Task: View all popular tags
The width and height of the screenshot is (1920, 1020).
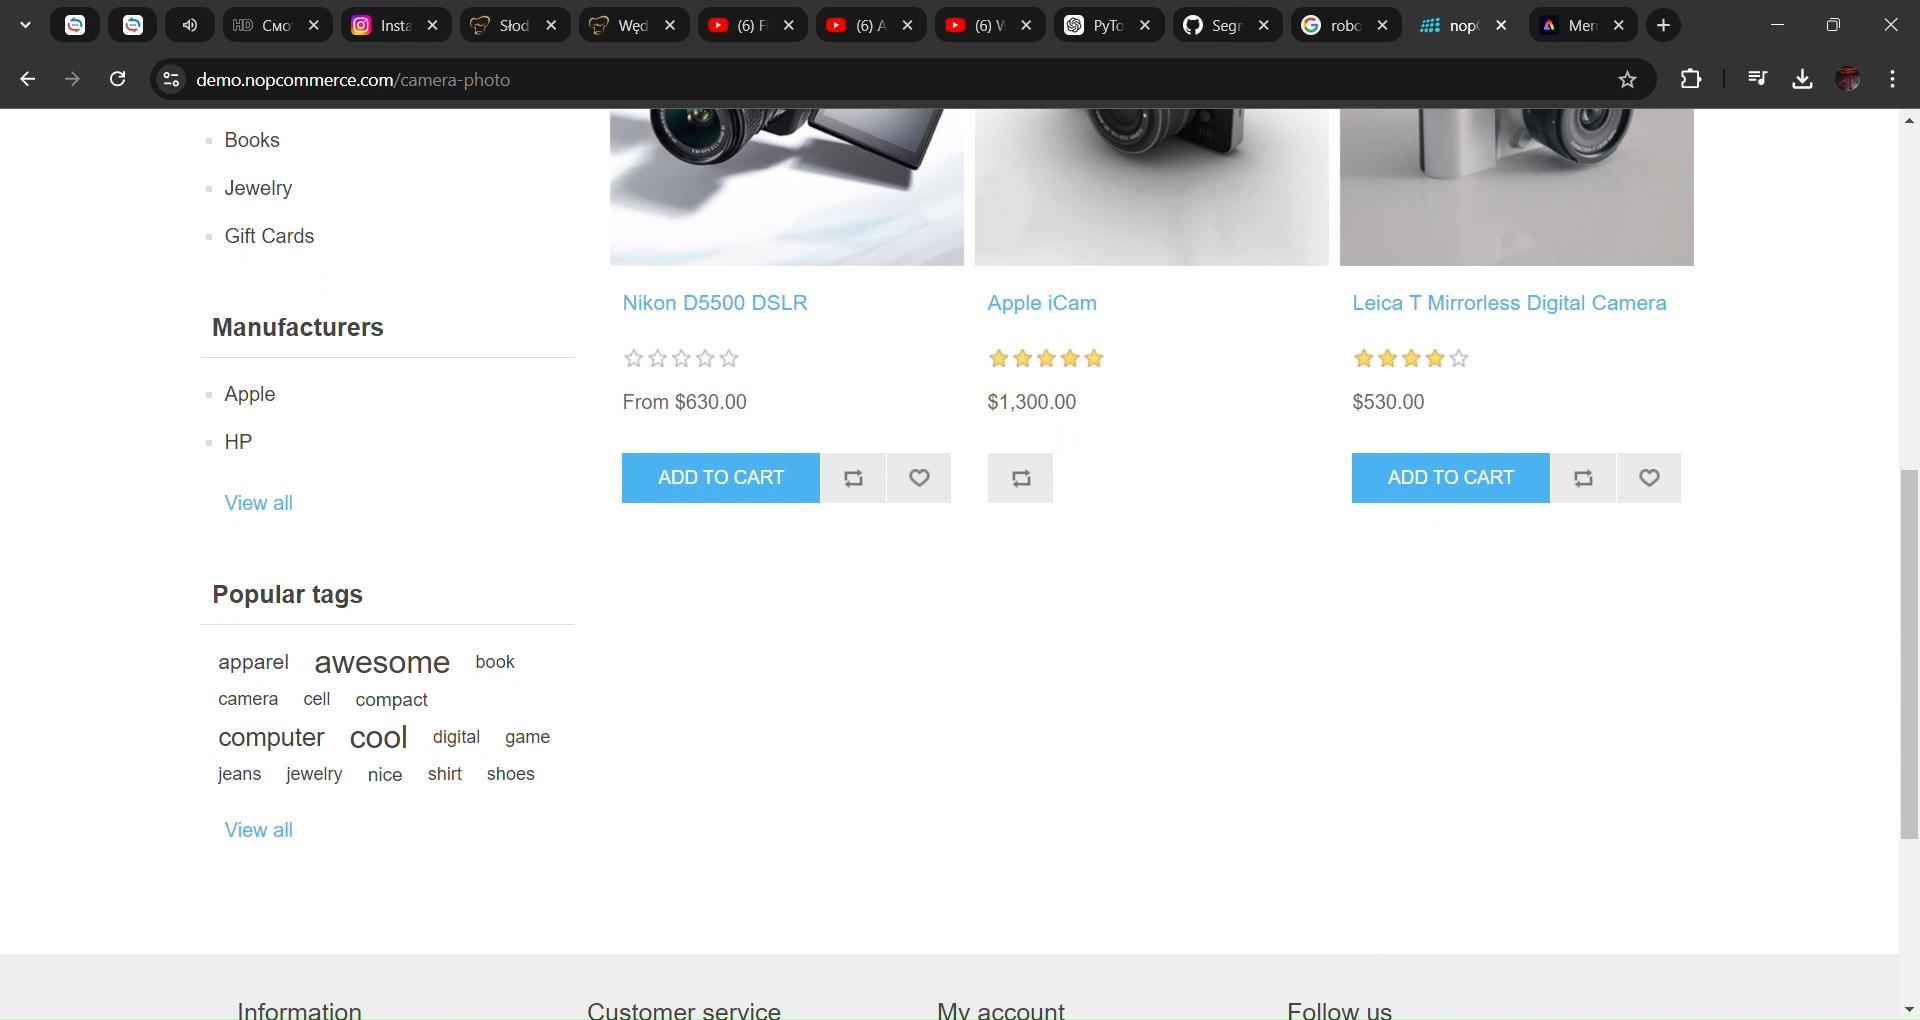Action: click(x=259, y=830)
